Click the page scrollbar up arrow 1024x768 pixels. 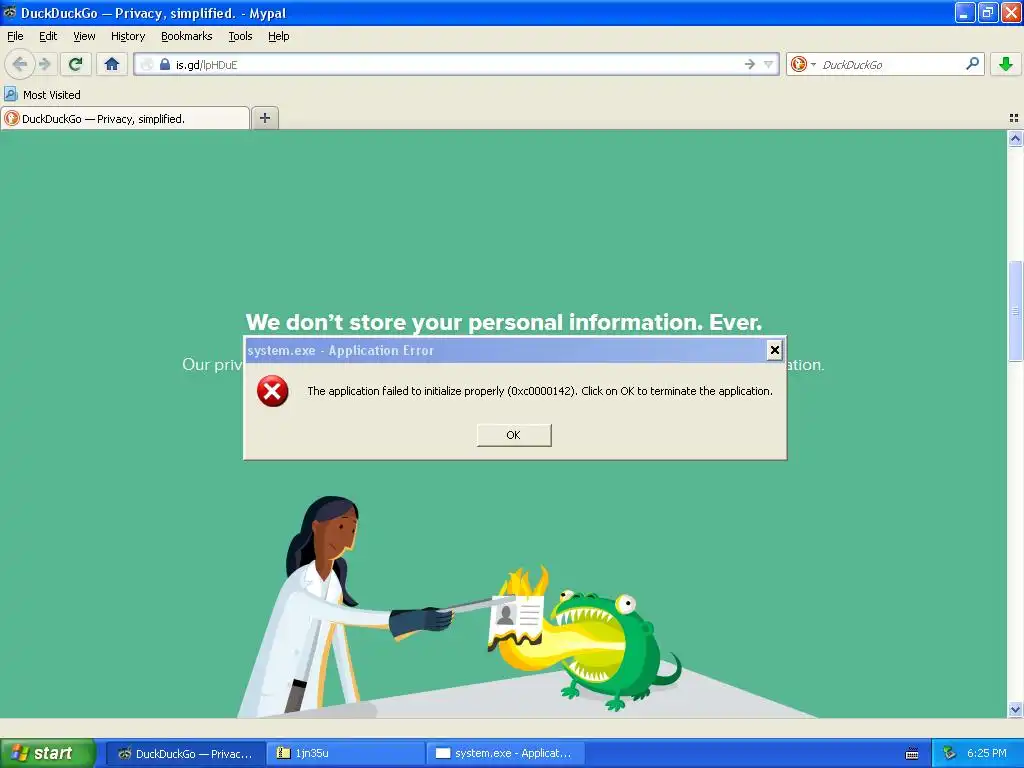click(1015, 138)
